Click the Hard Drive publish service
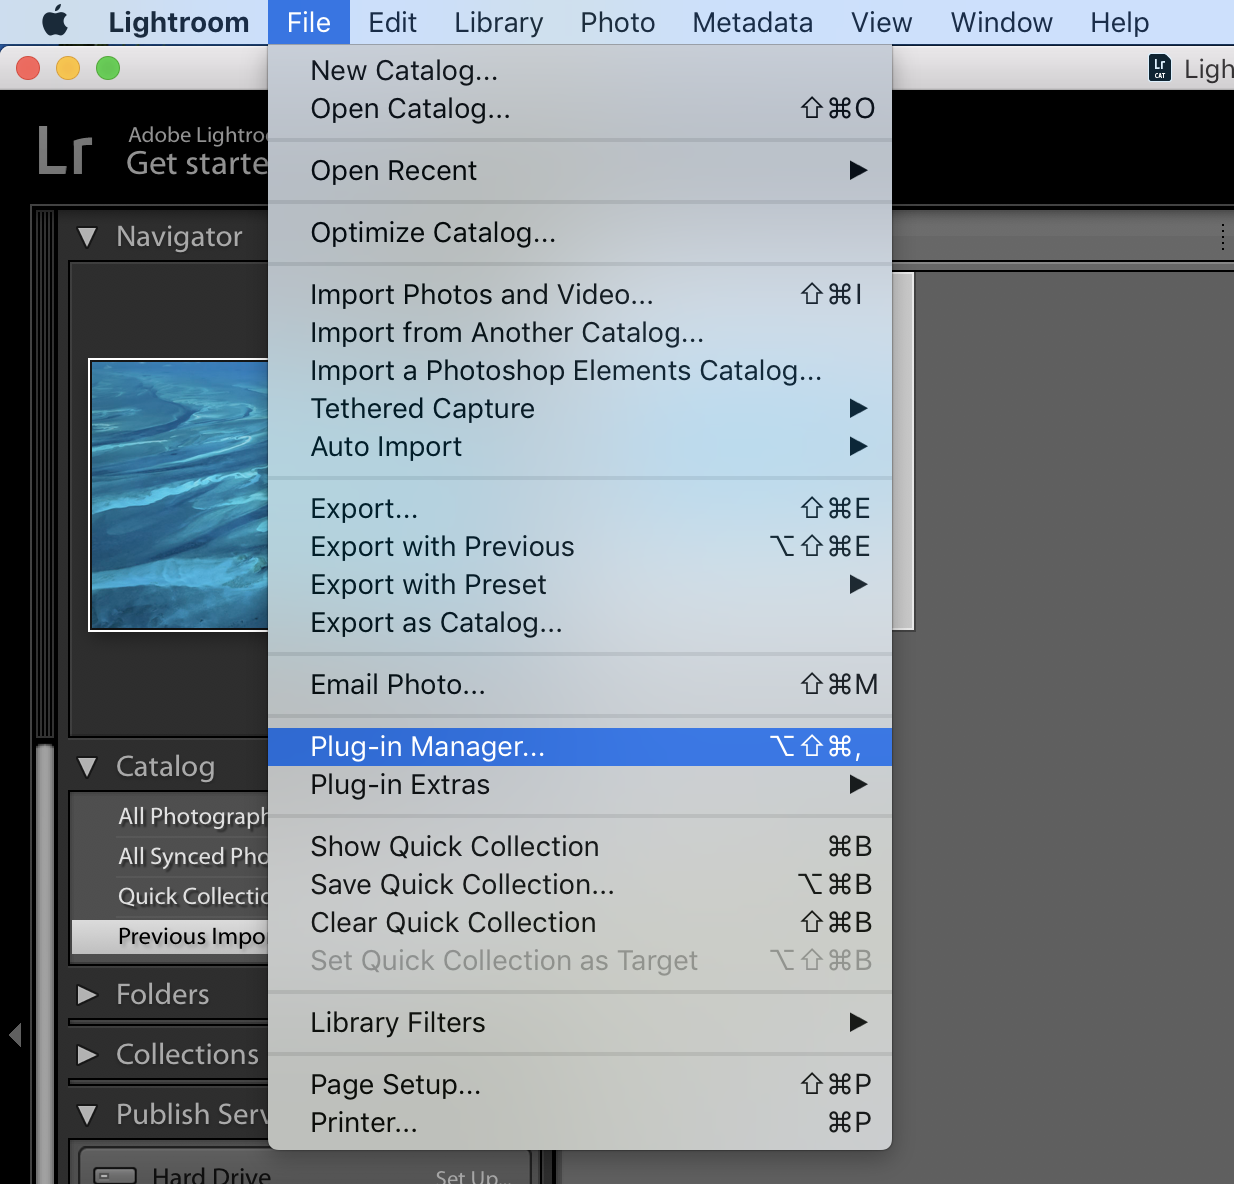Image resolution: width=1234 pixels, height=1184 pixels. point(211,1175)
